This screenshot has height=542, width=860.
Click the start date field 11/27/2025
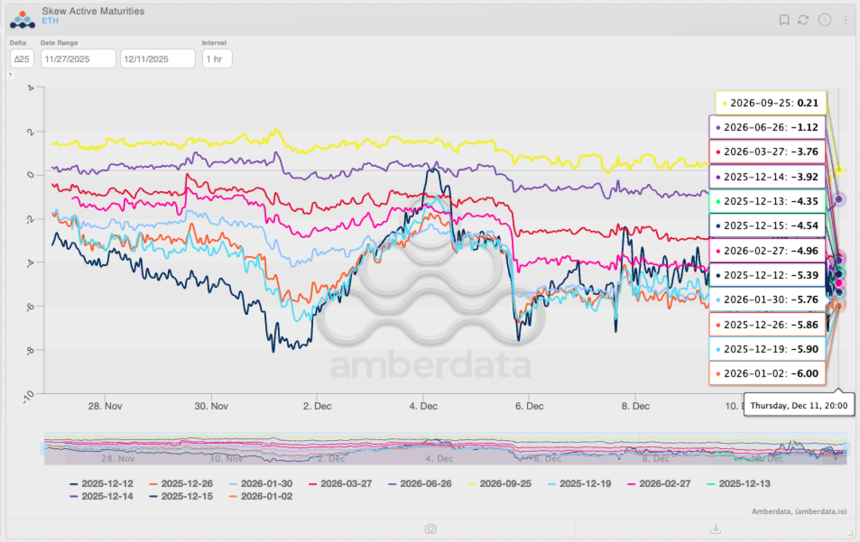[x=76, y=59]
